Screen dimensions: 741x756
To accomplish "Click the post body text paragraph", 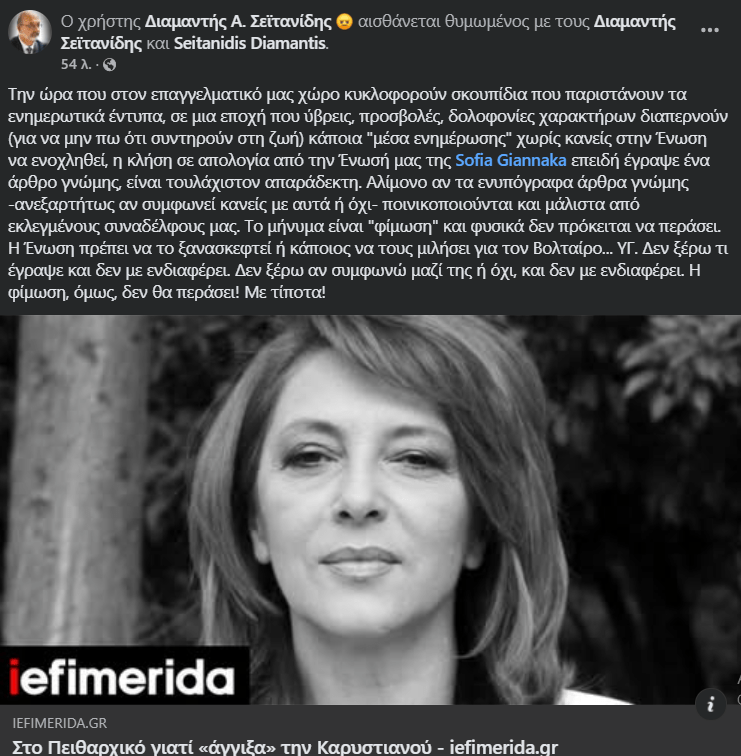I will tap(368, 193).
